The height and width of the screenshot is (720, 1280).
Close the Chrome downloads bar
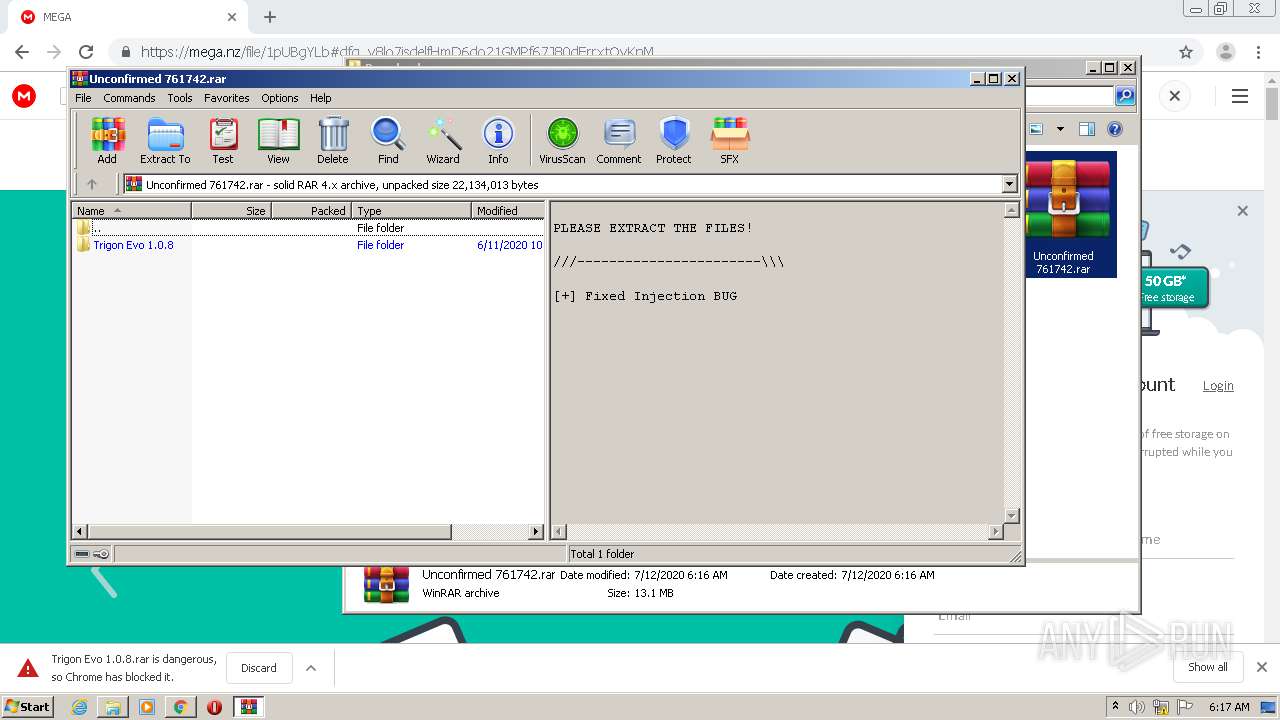[1261, 667]
